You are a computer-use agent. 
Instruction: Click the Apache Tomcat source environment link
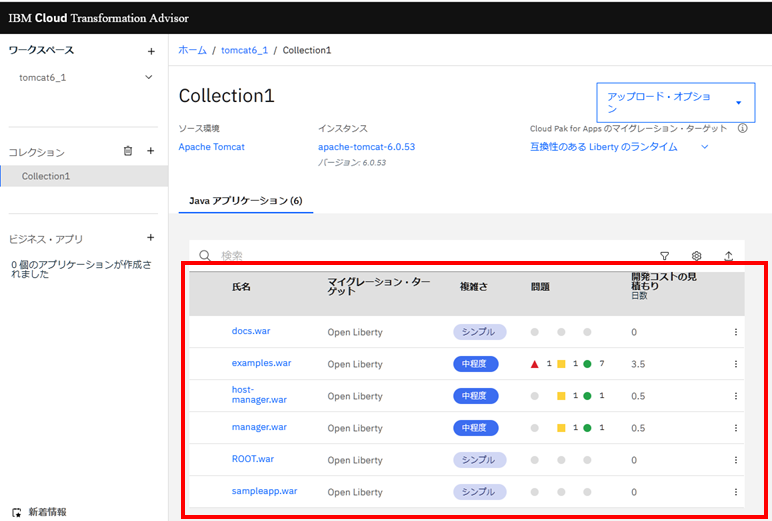(x=212, y=147)
